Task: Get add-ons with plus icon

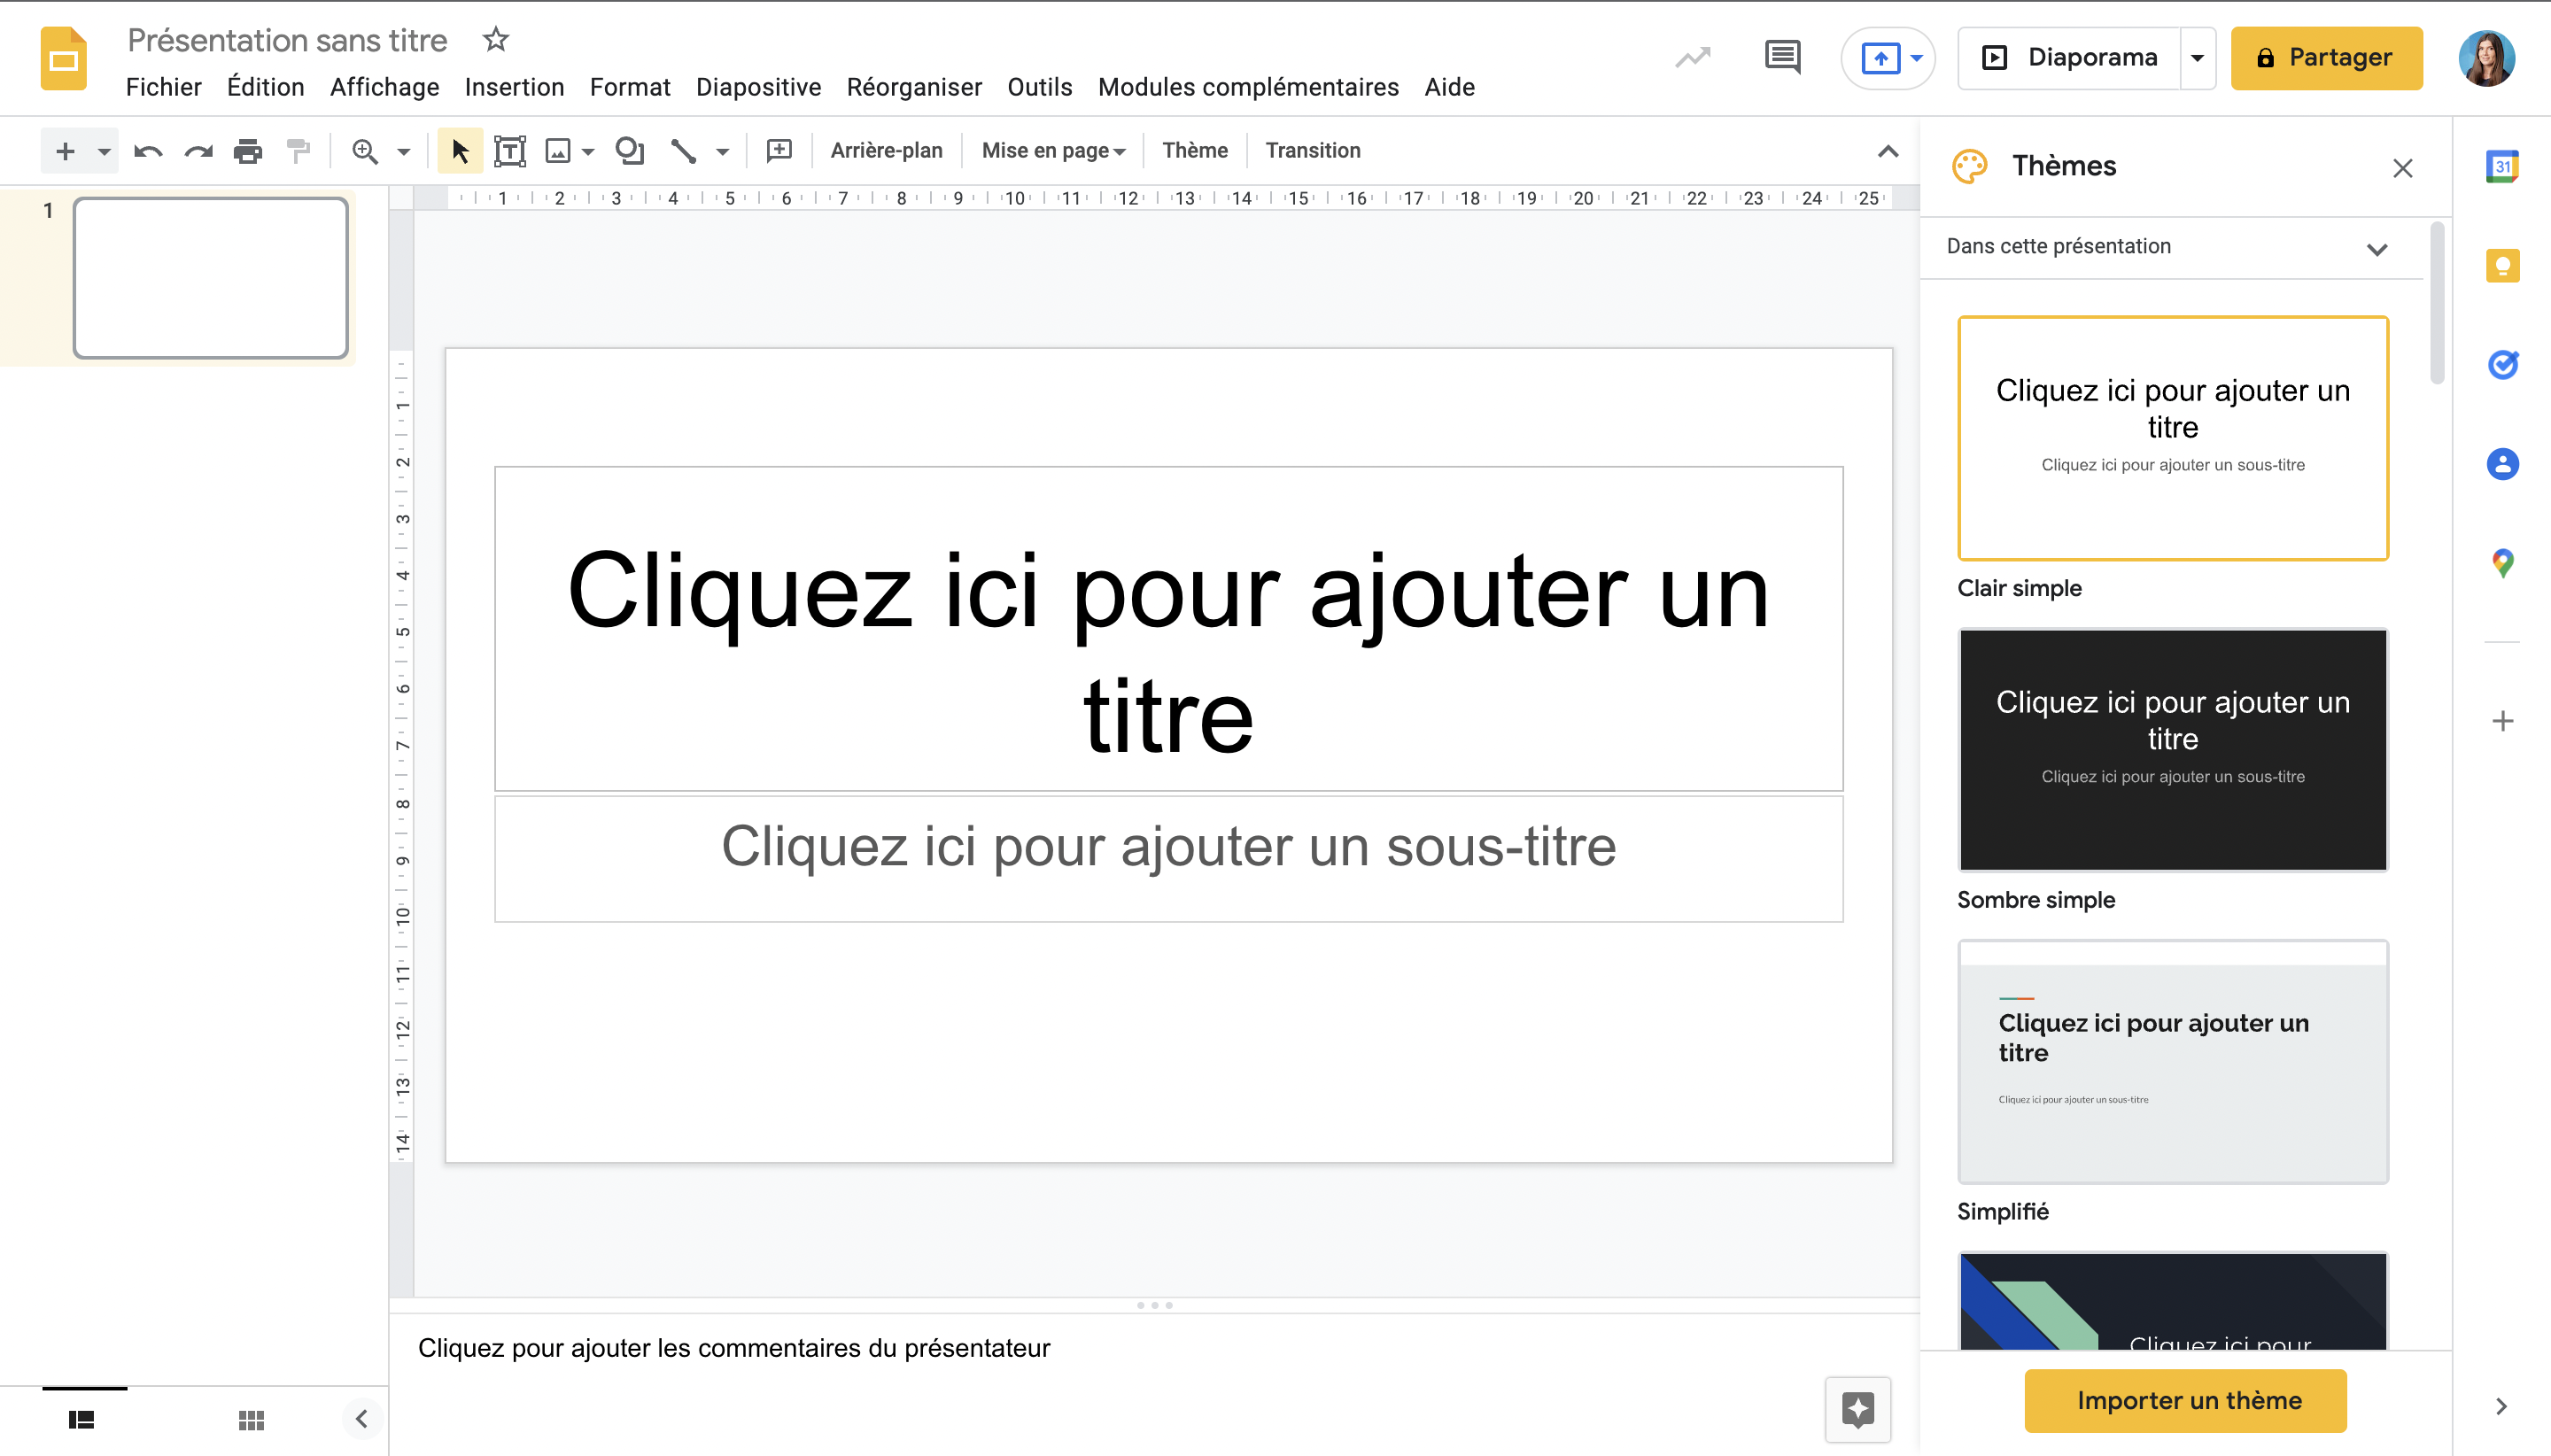Action: pos(2502,721)
